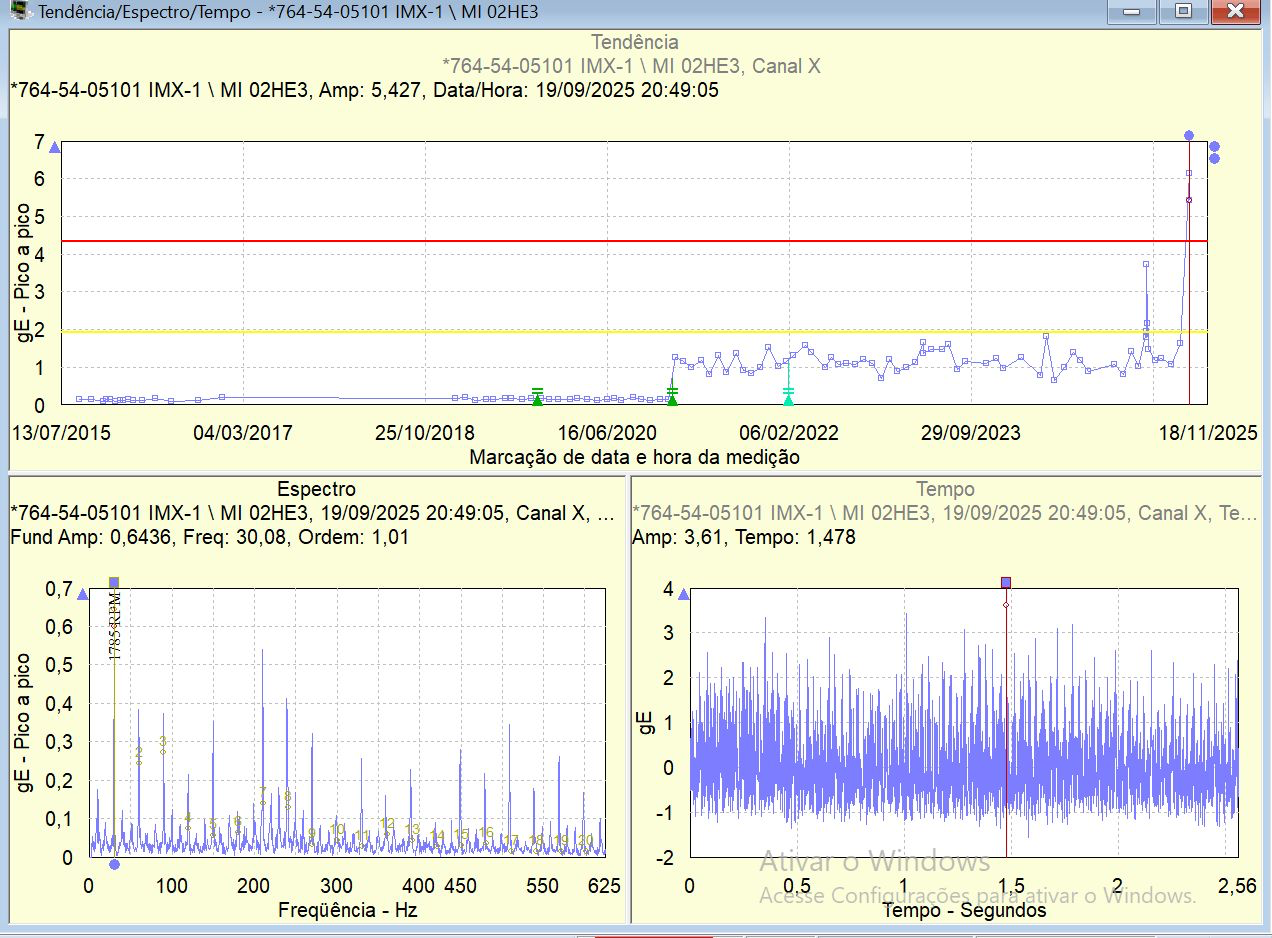Activate the Tempo panel title
The height and width of the screenshot is (938, 1272).
click(x=945, y=489)
